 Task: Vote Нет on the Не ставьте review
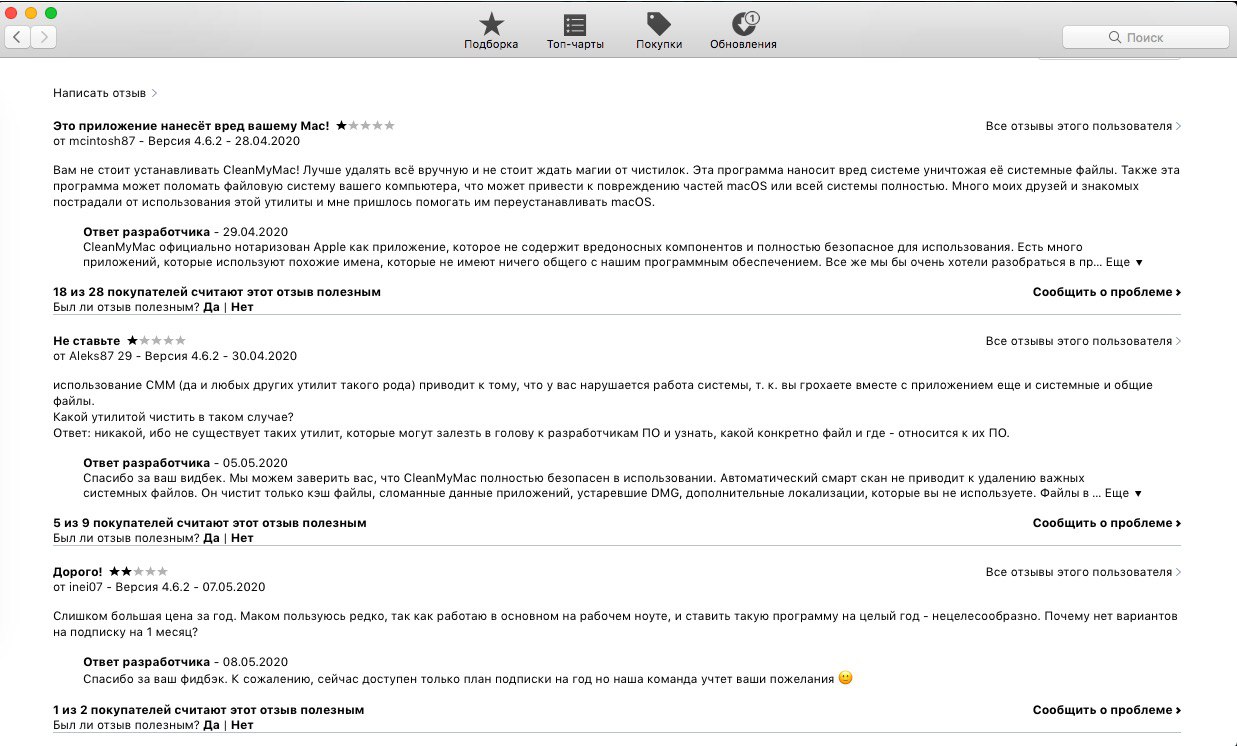click(x=242, y=538)
